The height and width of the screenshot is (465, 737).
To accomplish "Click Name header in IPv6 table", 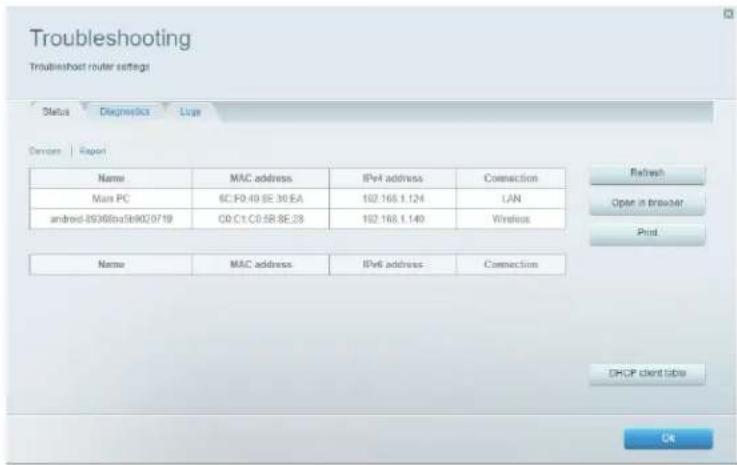I will coord(111,264).
